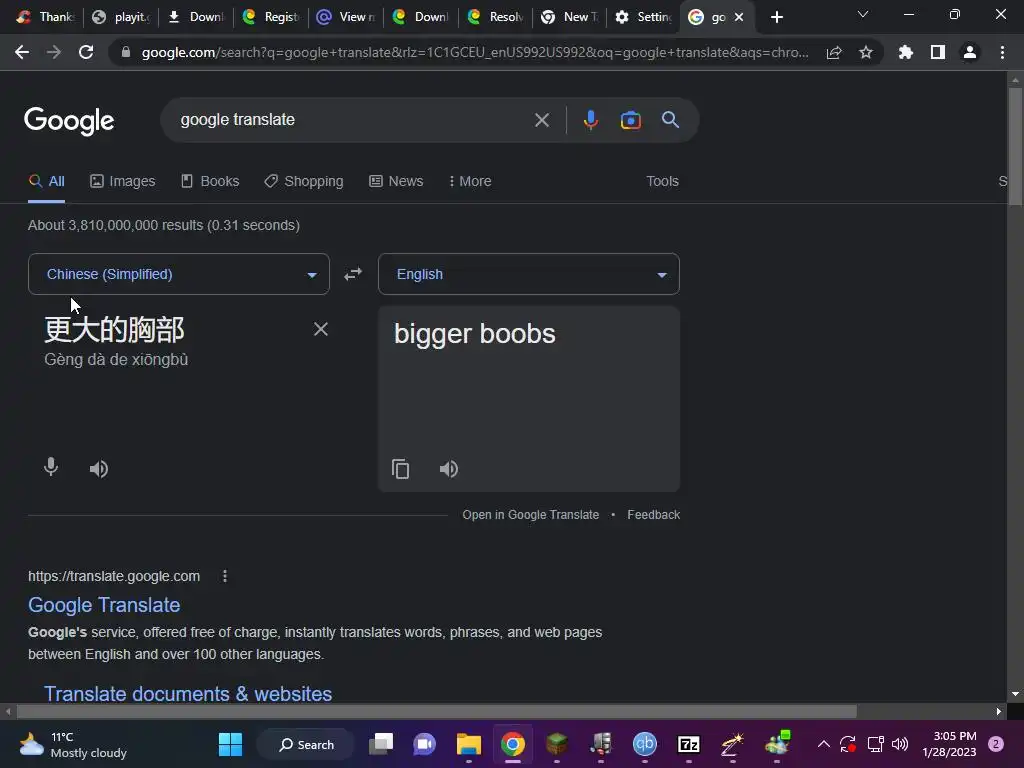Viewport: 1024px width, 768px height.
Task: Open the taskbar Search box
Action: click(x=306, y=744)
